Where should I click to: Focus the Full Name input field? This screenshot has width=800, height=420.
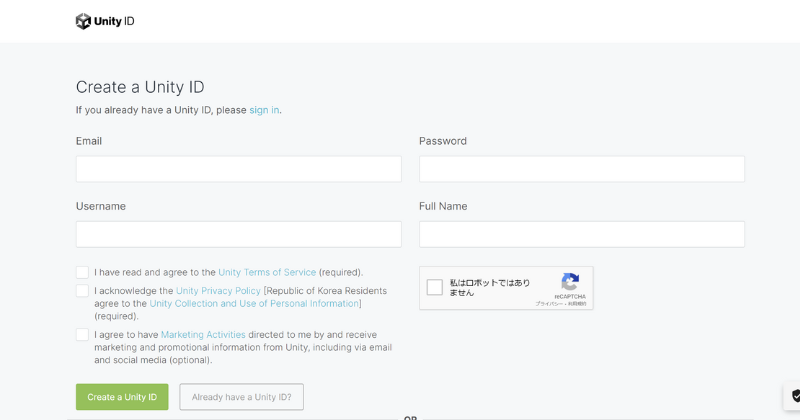pyautogui.click(x=582, y=234)
